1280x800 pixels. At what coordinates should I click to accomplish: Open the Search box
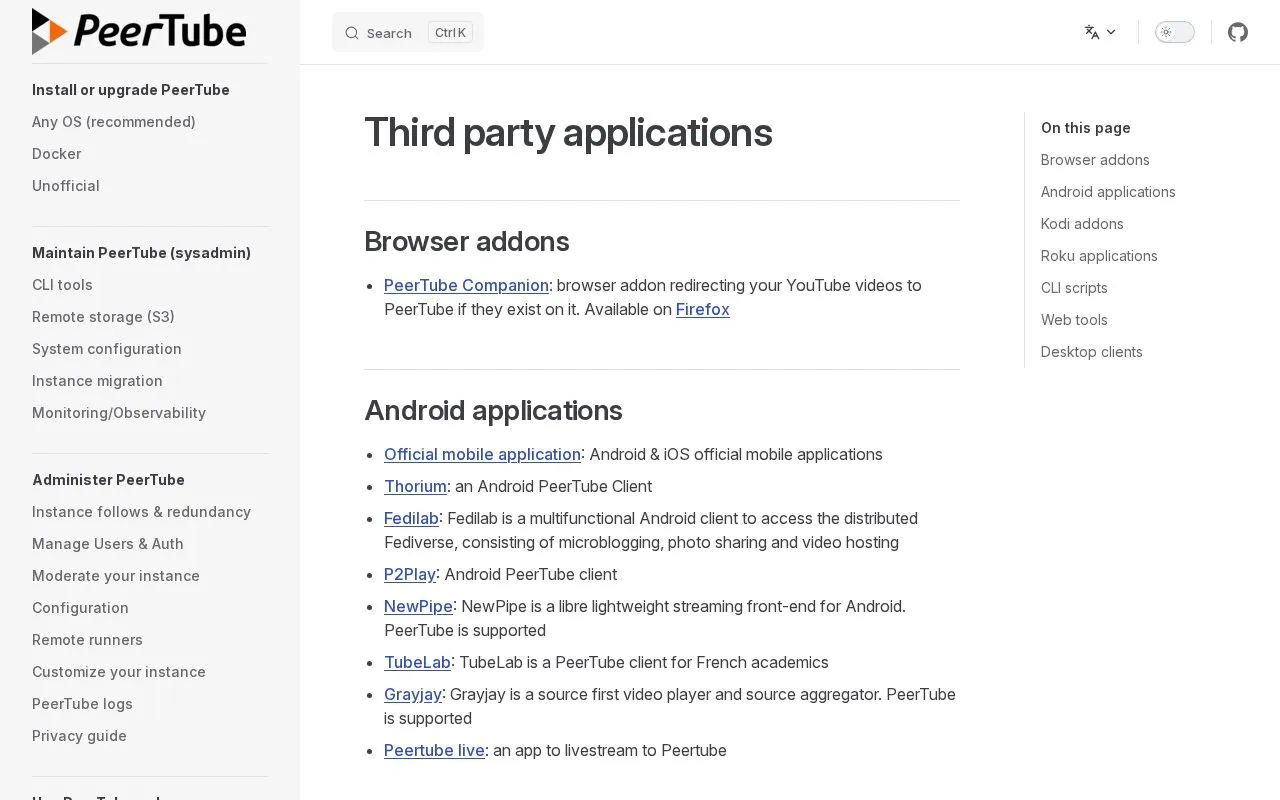(x=408, y=32)
